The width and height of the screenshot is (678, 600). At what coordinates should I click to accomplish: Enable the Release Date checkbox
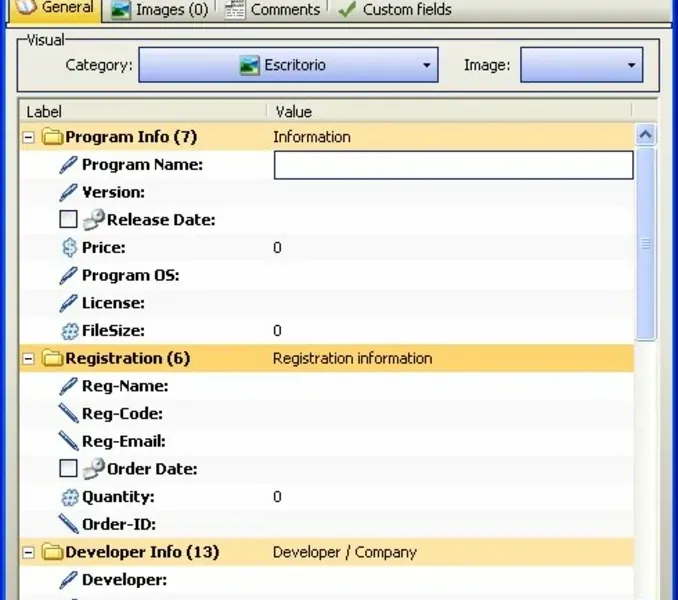point(68,219)
